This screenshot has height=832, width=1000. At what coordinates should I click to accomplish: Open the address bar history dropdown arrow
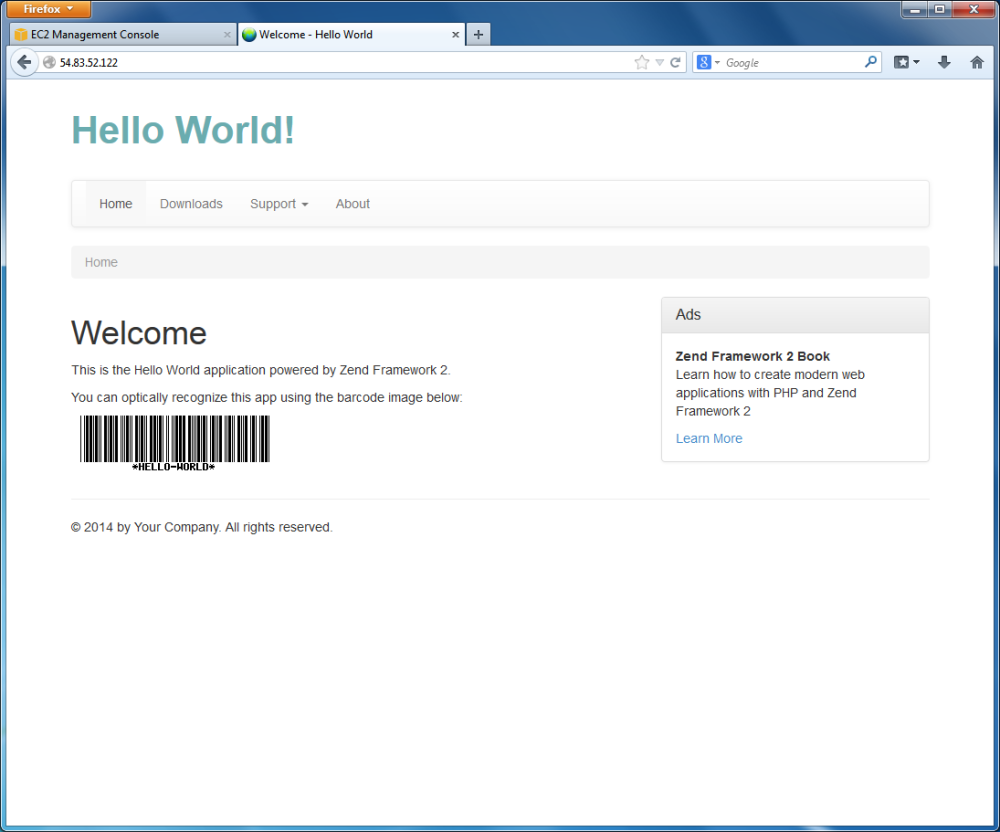pyautogui.click(x=660, y=62)
